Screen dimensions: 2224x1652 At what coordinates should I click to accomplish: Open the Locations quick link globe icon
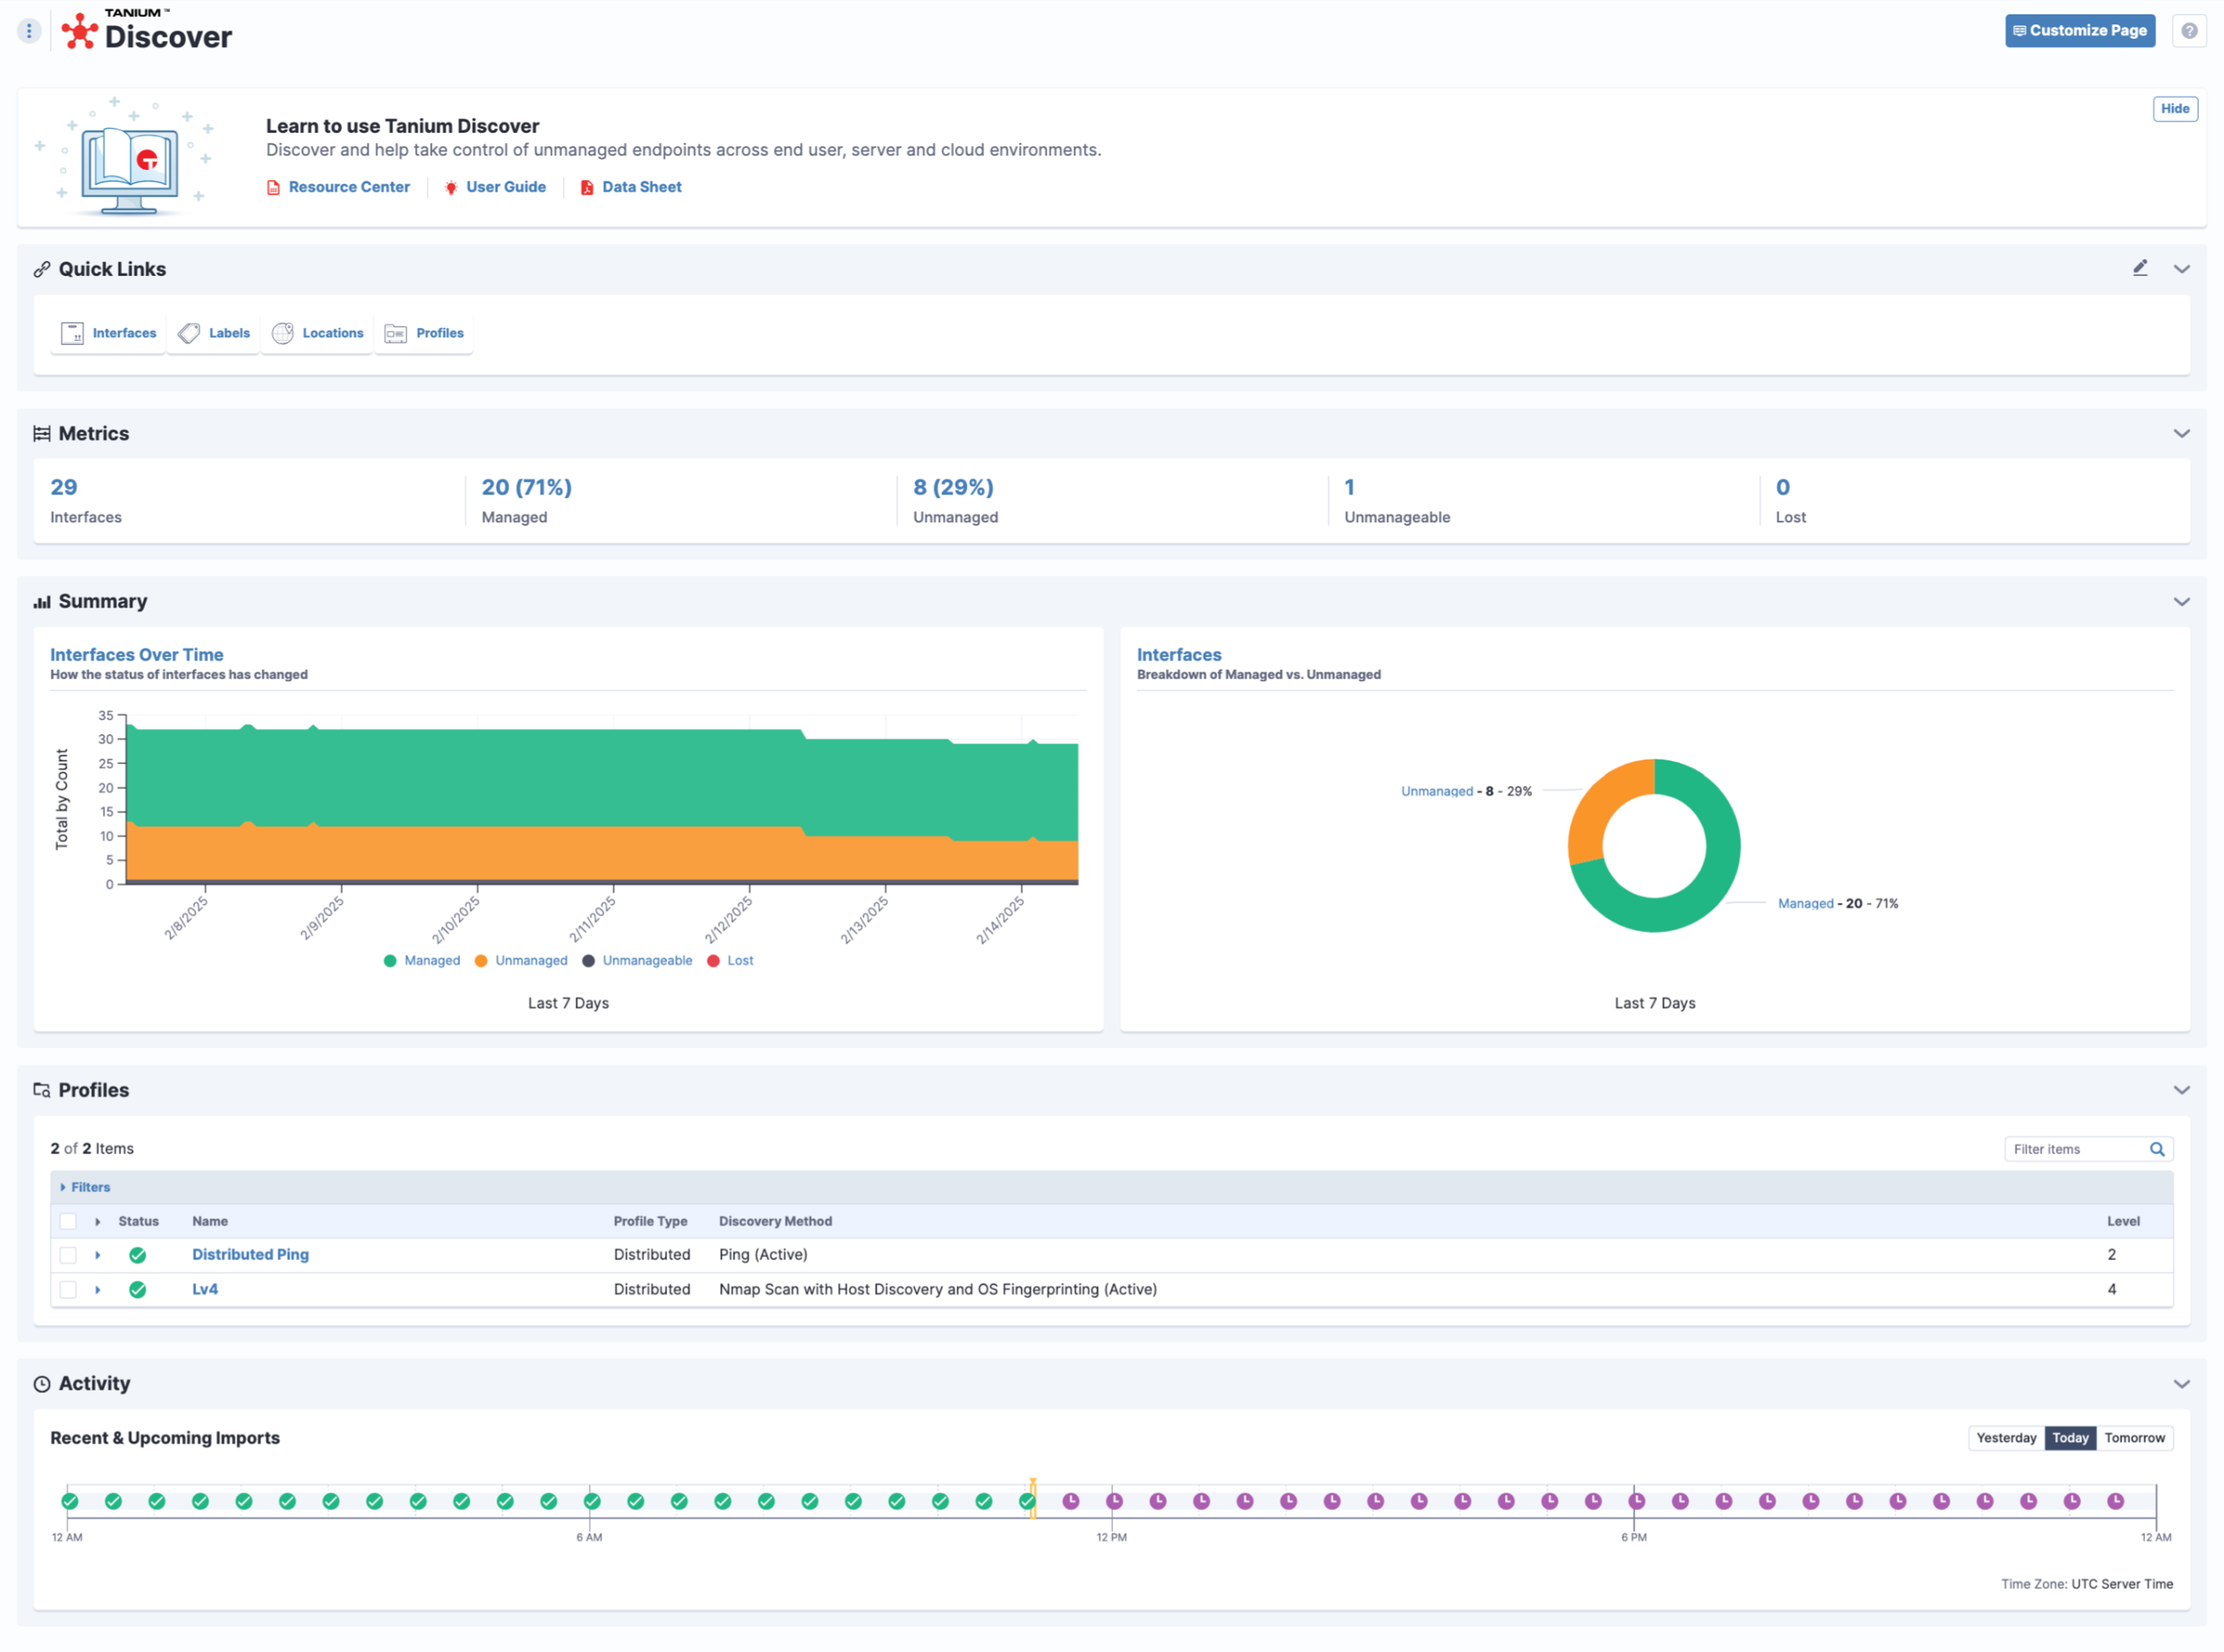(x=283, y=333)
